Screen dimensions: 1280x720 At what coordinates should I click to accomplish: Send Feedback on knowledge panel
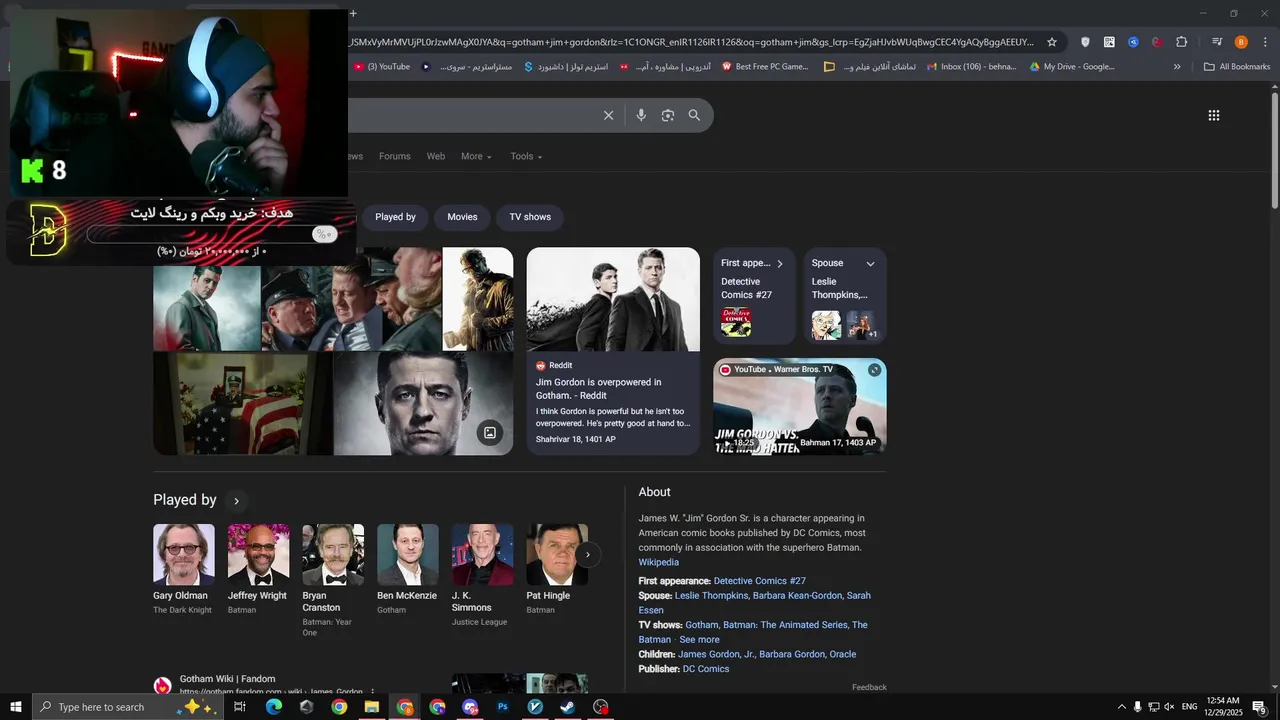pos(869,687)
